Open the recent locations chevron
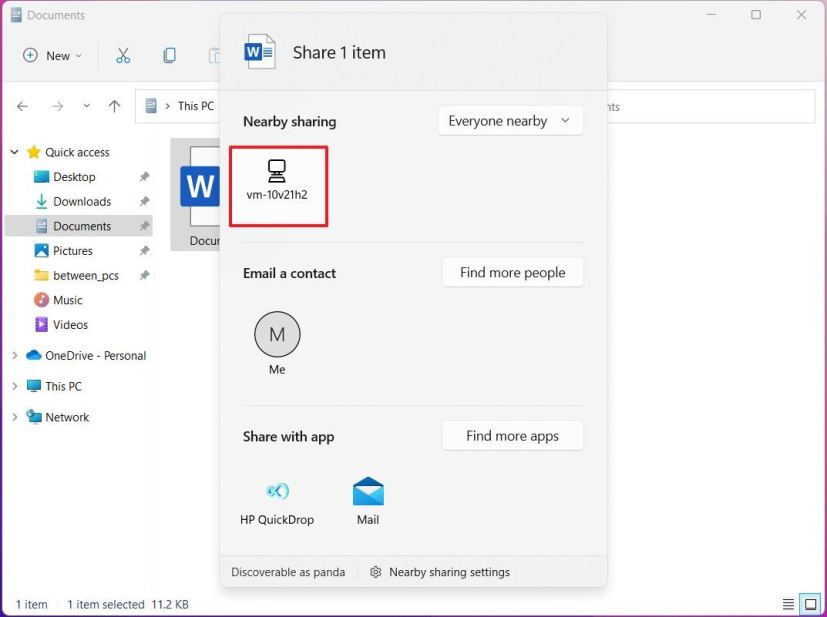This screenshot has width=827, height=617. 86,107
